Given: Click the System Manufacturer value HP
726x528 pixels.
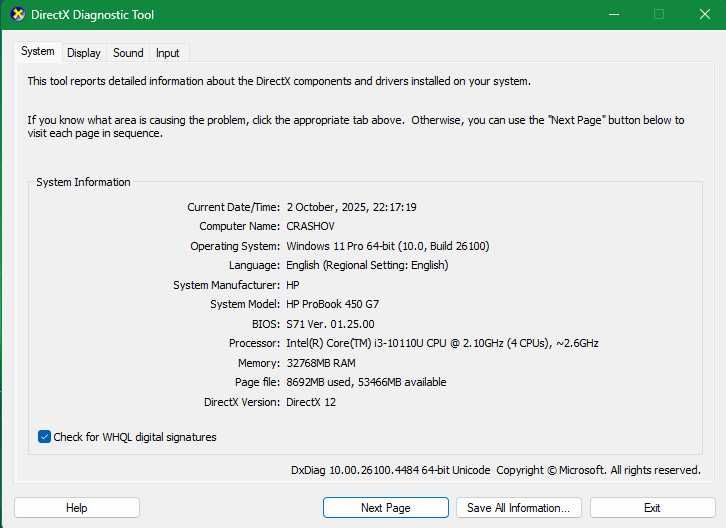Looking at the screenshot, I should [293, 285].
